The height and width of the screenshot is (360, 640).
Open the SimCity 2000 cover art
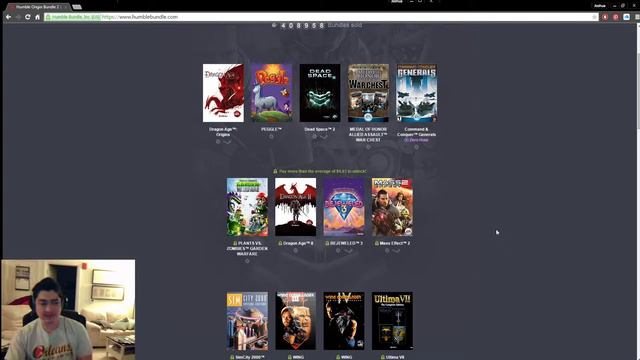(247, 321)
